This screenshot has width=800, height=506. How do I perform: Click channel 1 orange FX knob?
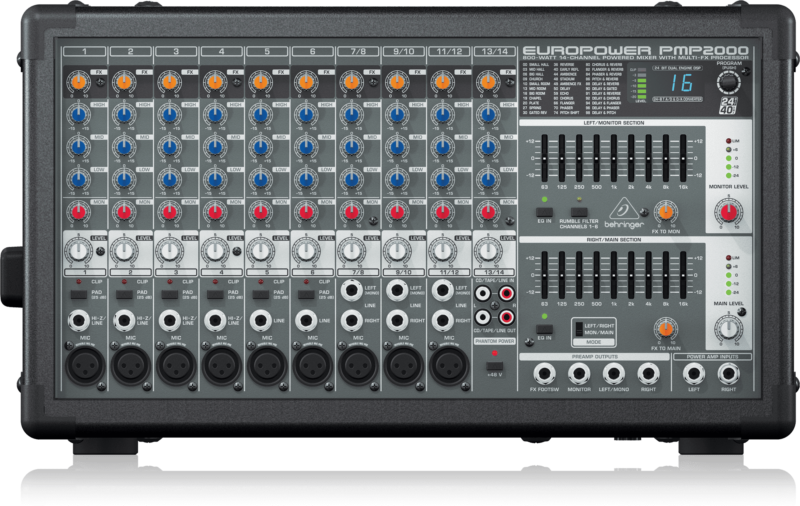coord(79,82)
